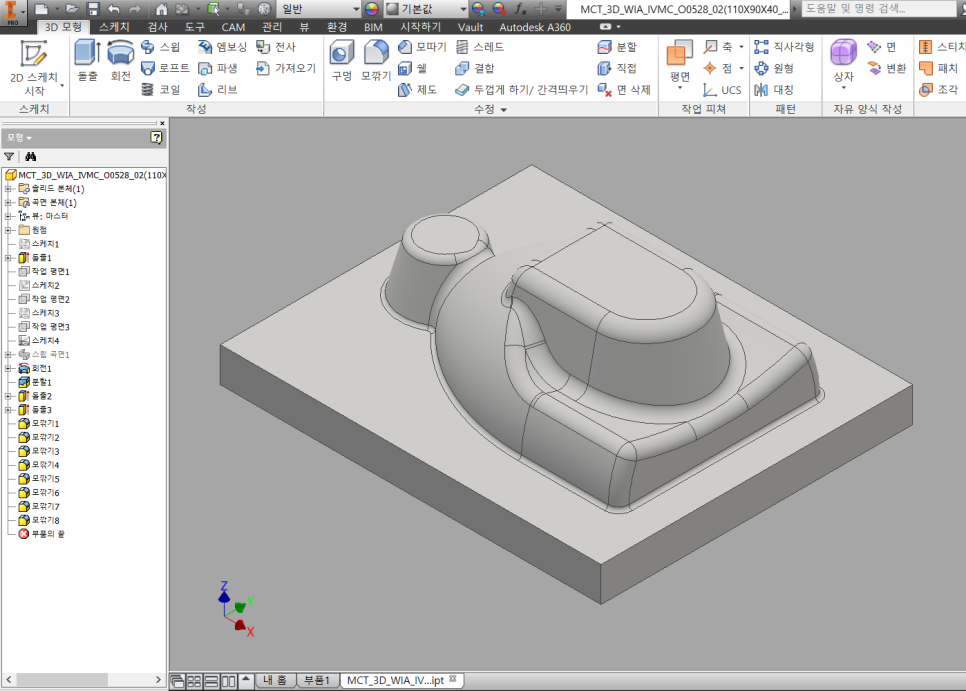Activate the Fillet (모깎기) ribbon tool
This screenshot has width=966, height=691.
click(376, 60)
